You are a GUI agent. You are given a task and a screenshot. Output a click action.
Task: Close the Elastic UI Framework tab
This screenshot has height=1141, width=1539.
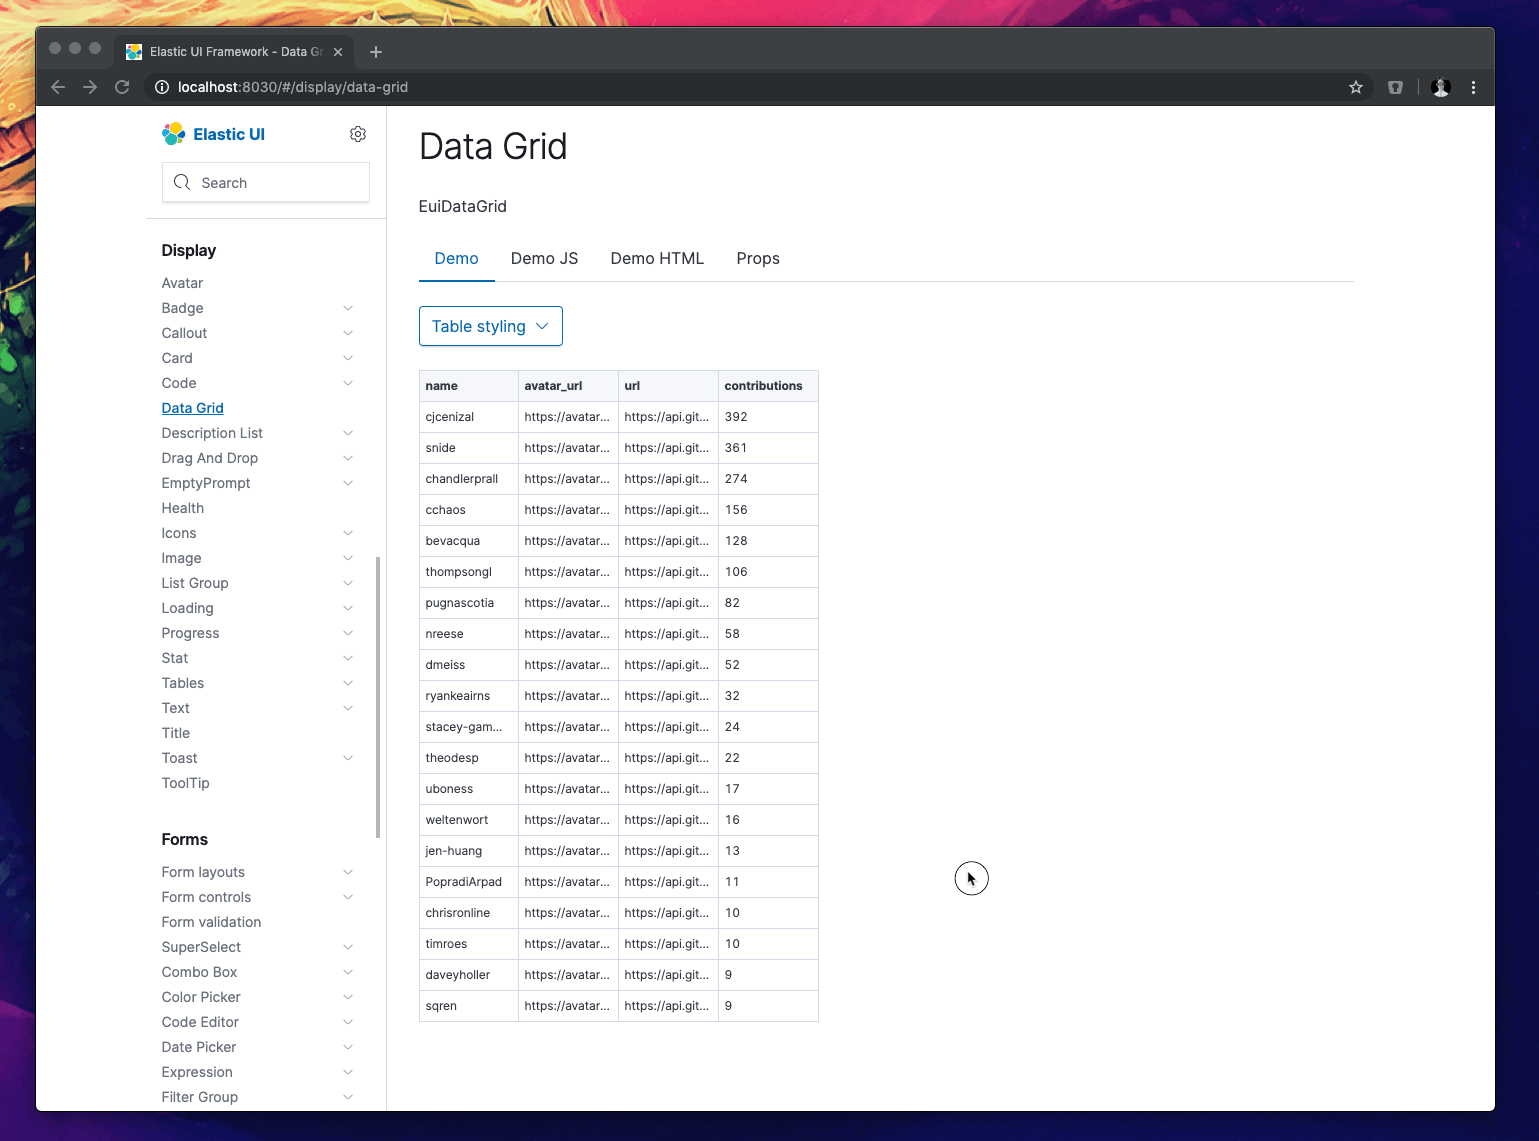[338, 52]
